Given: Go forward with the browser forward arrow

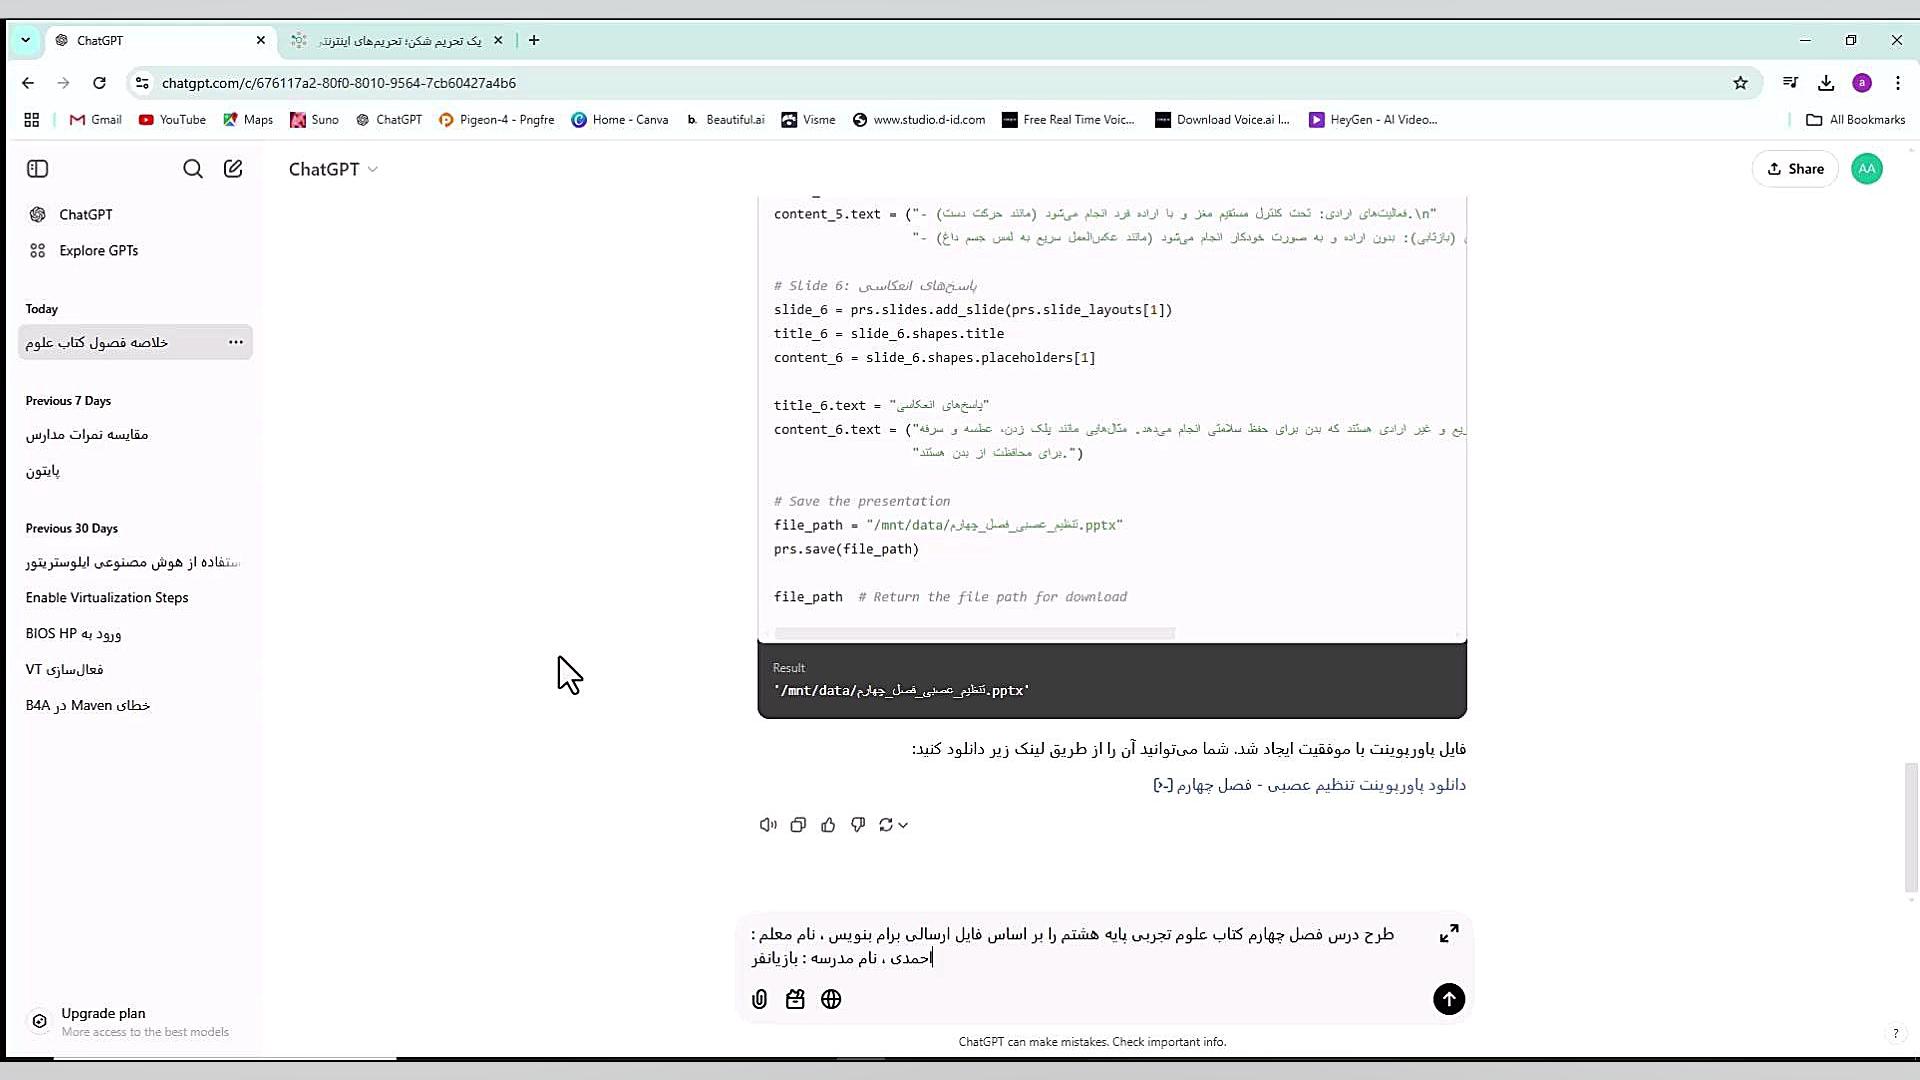Looking at the screenshot, I should (x=63, y=83).
